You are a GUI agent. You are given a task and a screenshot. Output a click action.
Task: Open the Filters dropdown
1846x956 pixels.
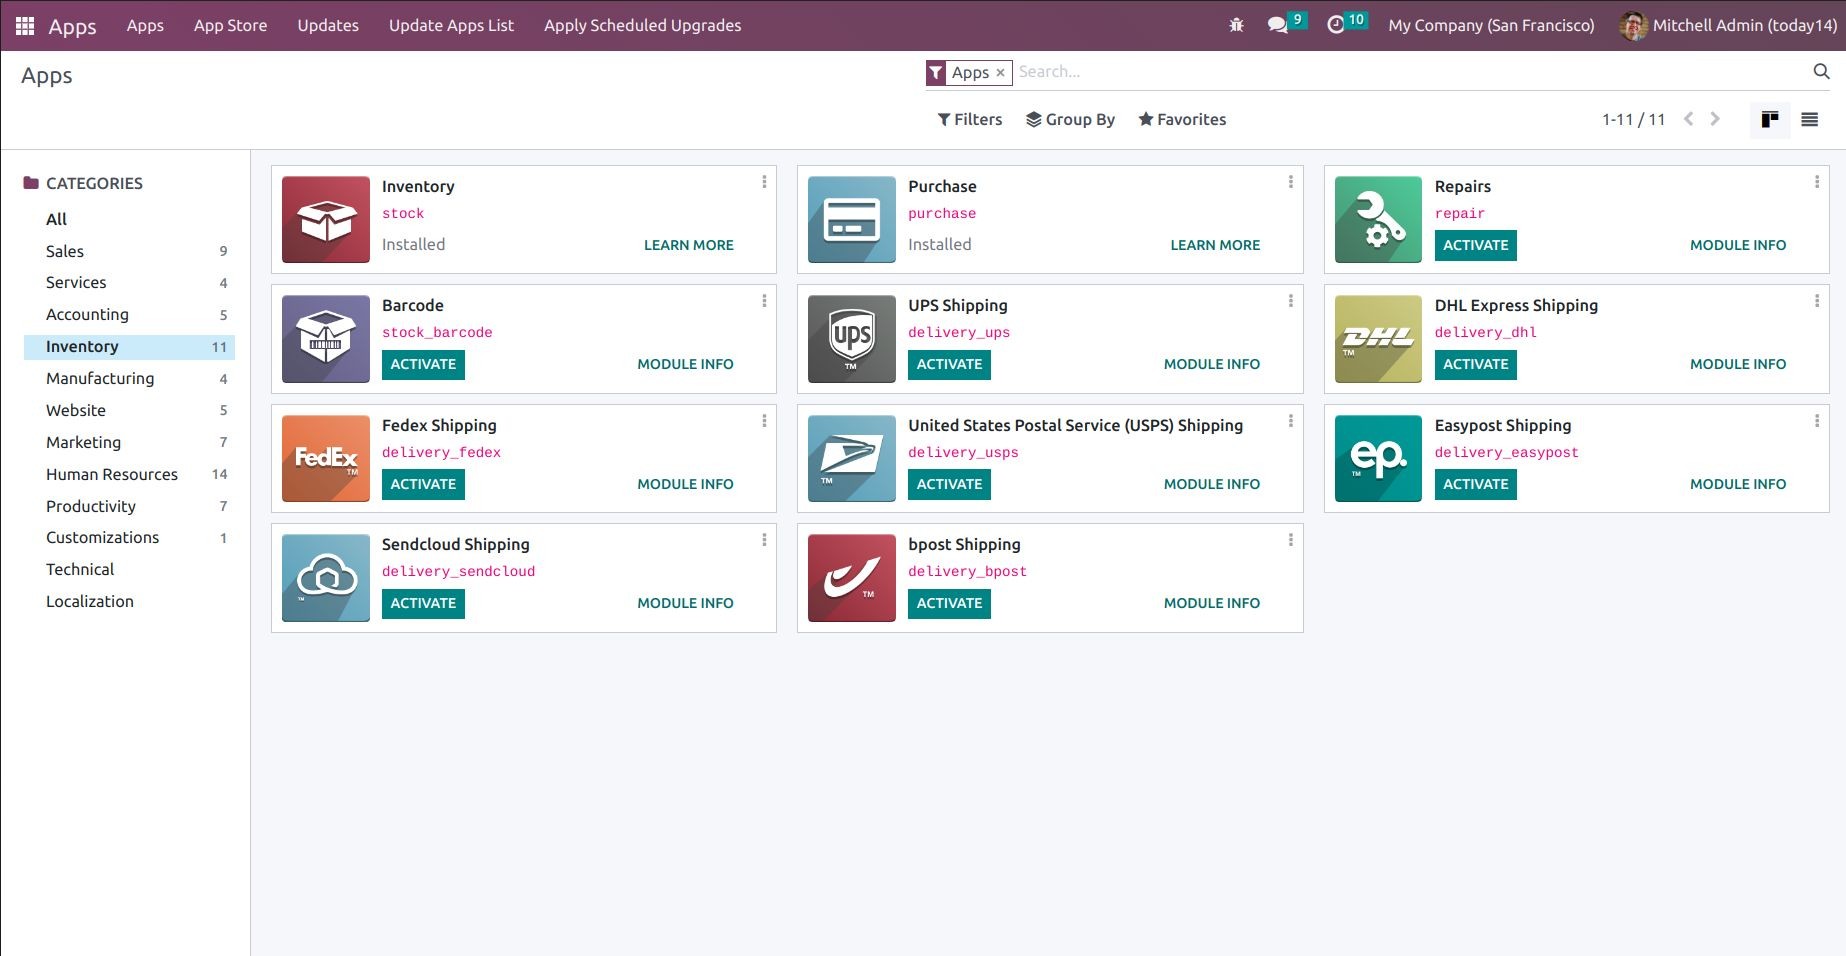coord(968,119)
